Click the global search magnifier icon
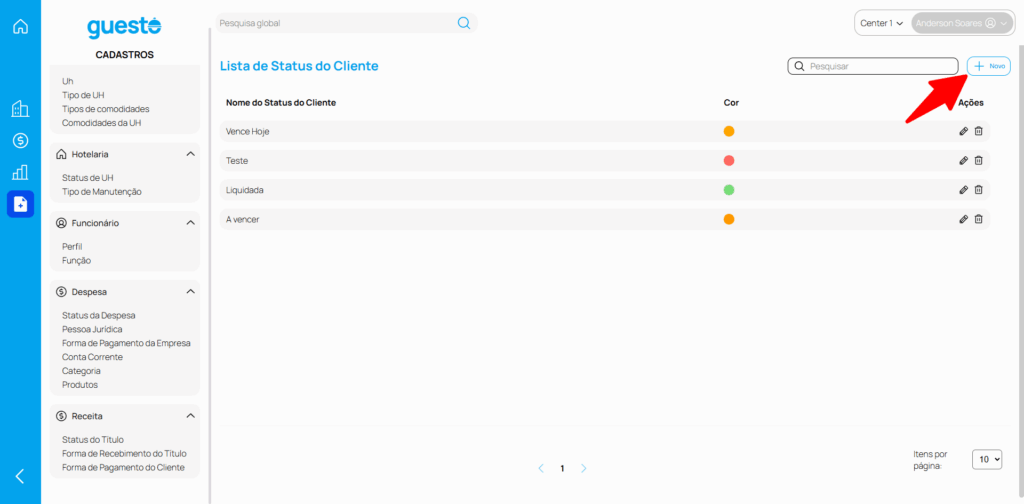 click(464, 23)
